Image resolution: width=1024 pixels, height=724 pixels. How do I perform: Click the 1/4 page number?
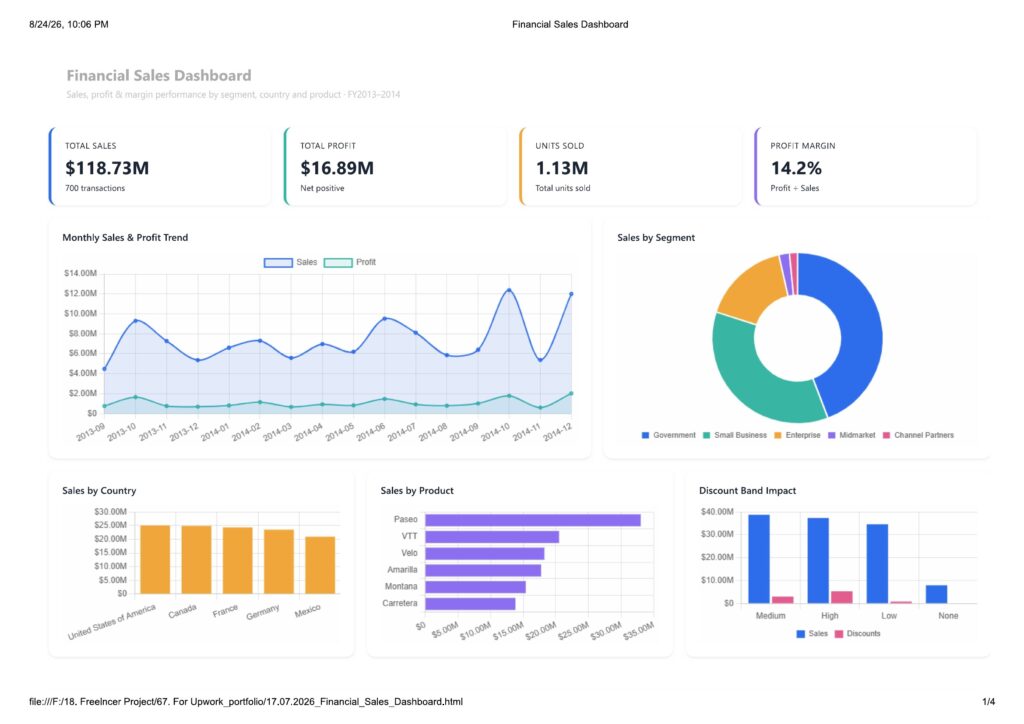click(x=988, y=702)
